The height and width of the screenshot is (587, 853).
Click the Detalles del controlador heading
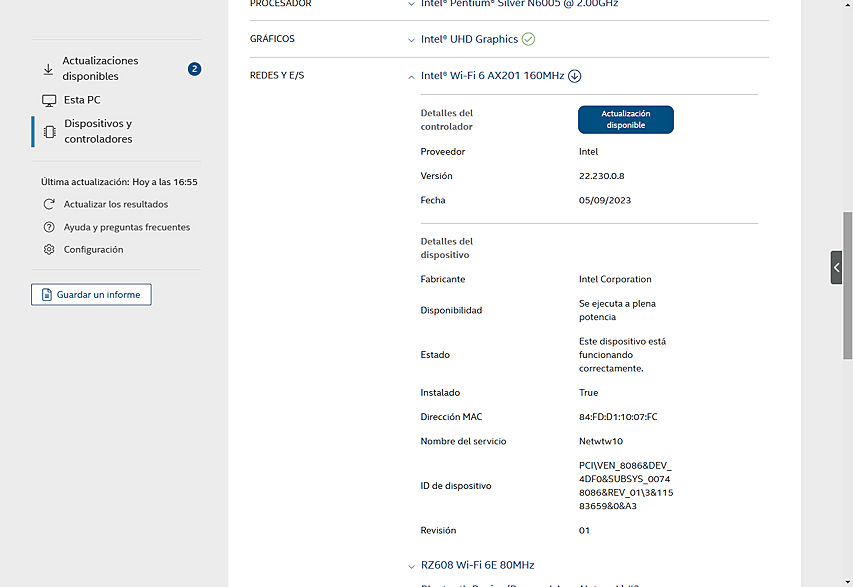[447, 120]
